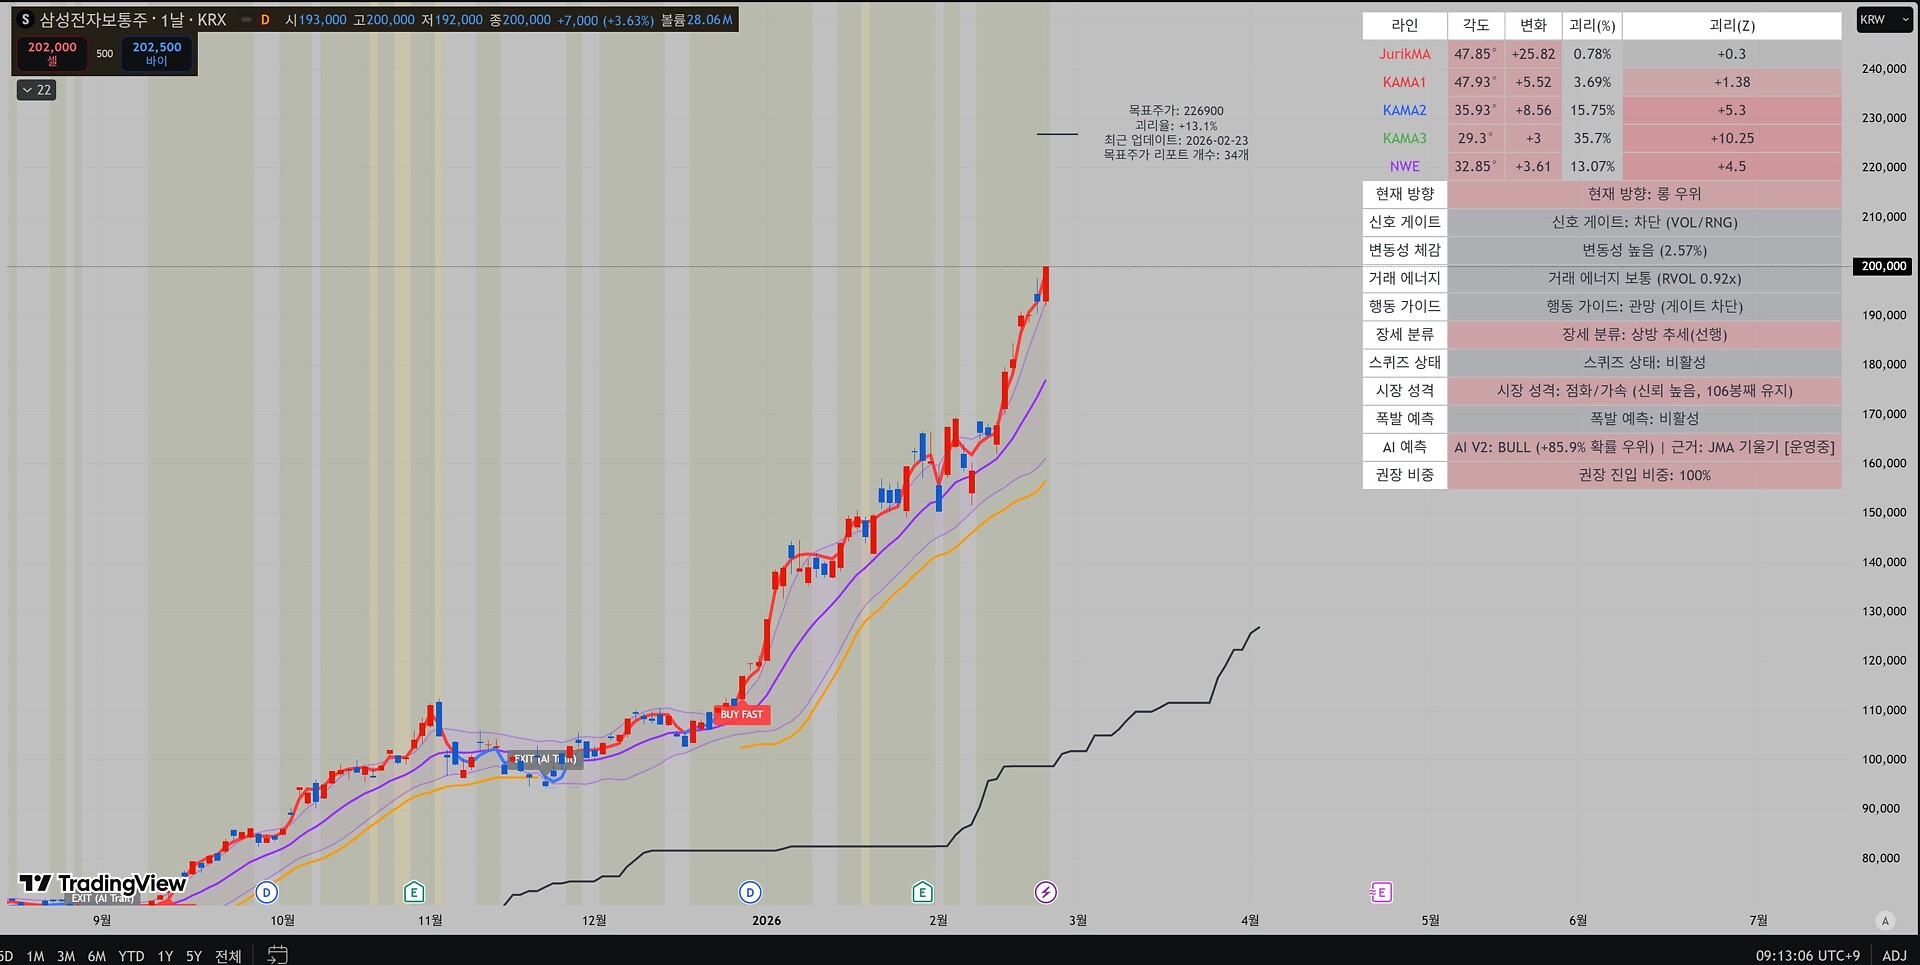Viewport: 1920px width, 965px height.
Task: Toggle ADJ adjusted price data
Action: [x=1894, y=956]
